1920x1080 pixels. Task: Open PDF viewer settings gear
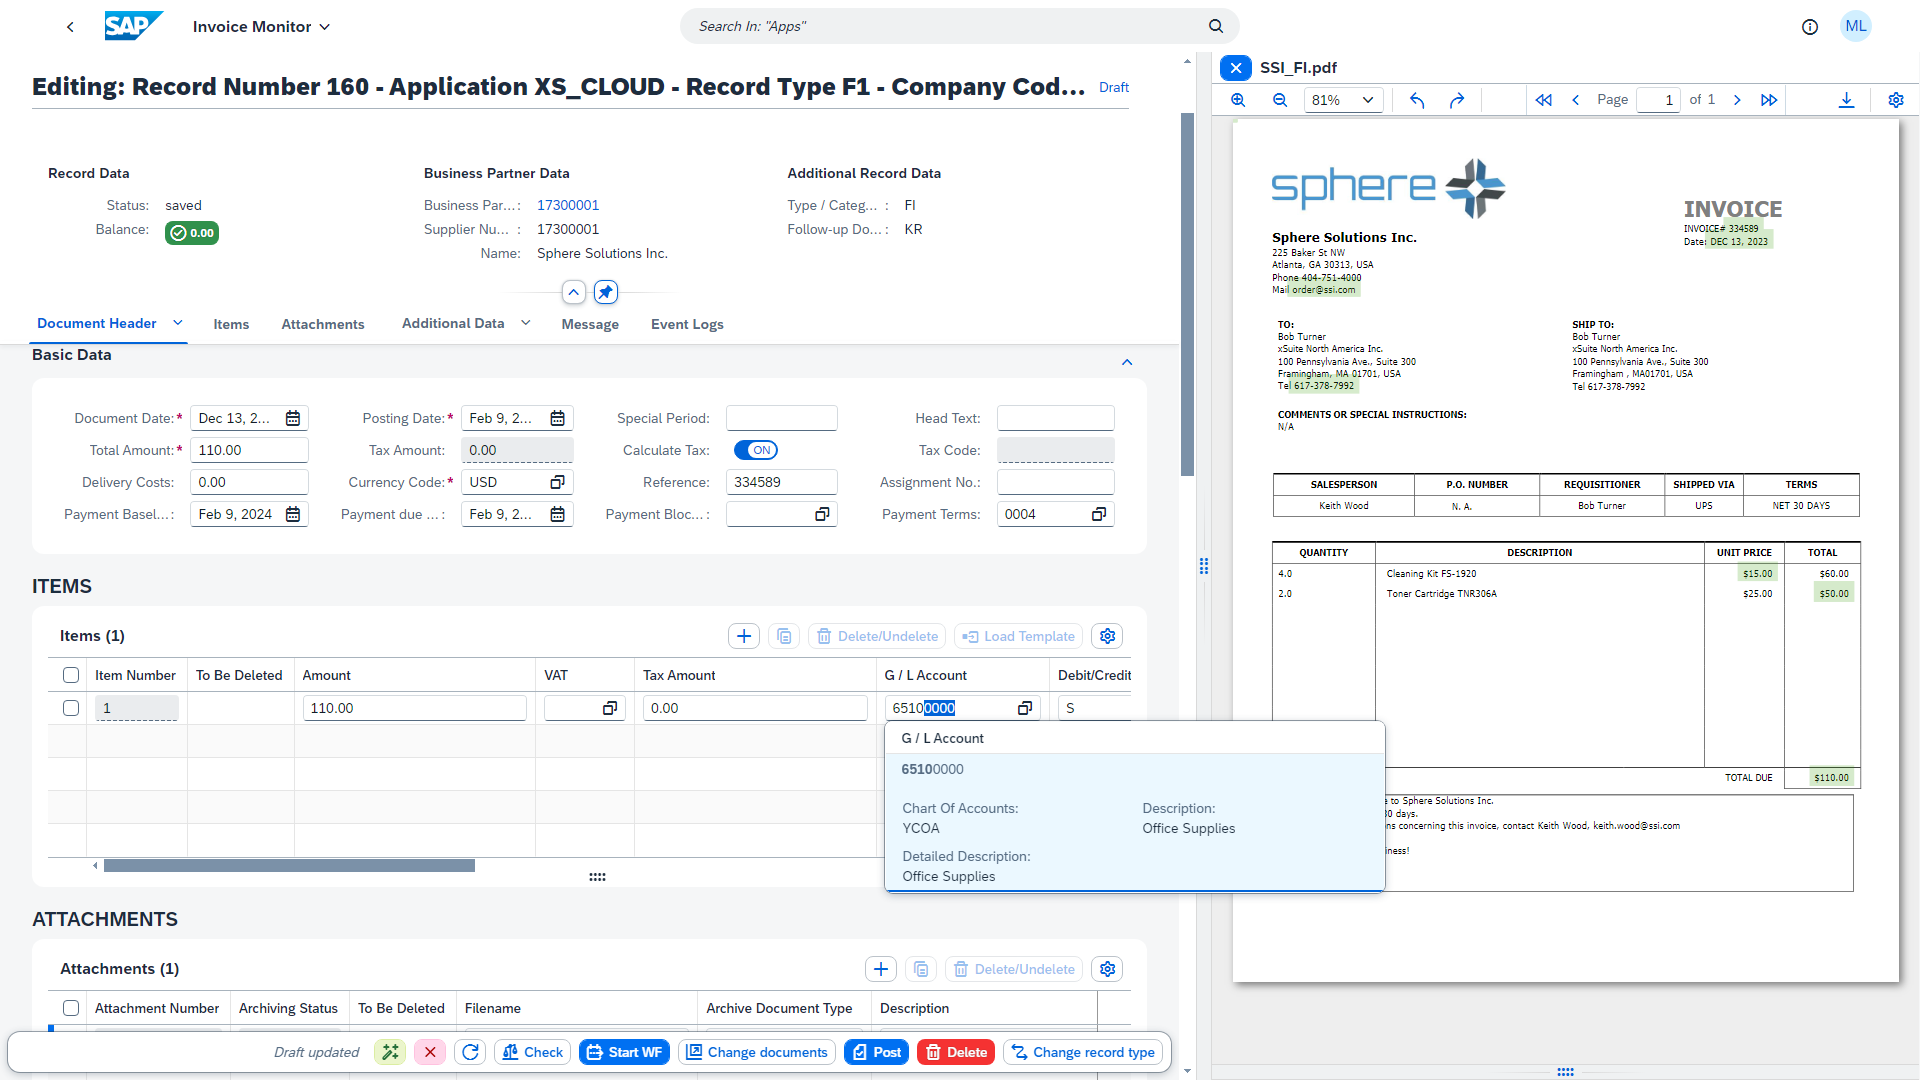(1896, 100)
